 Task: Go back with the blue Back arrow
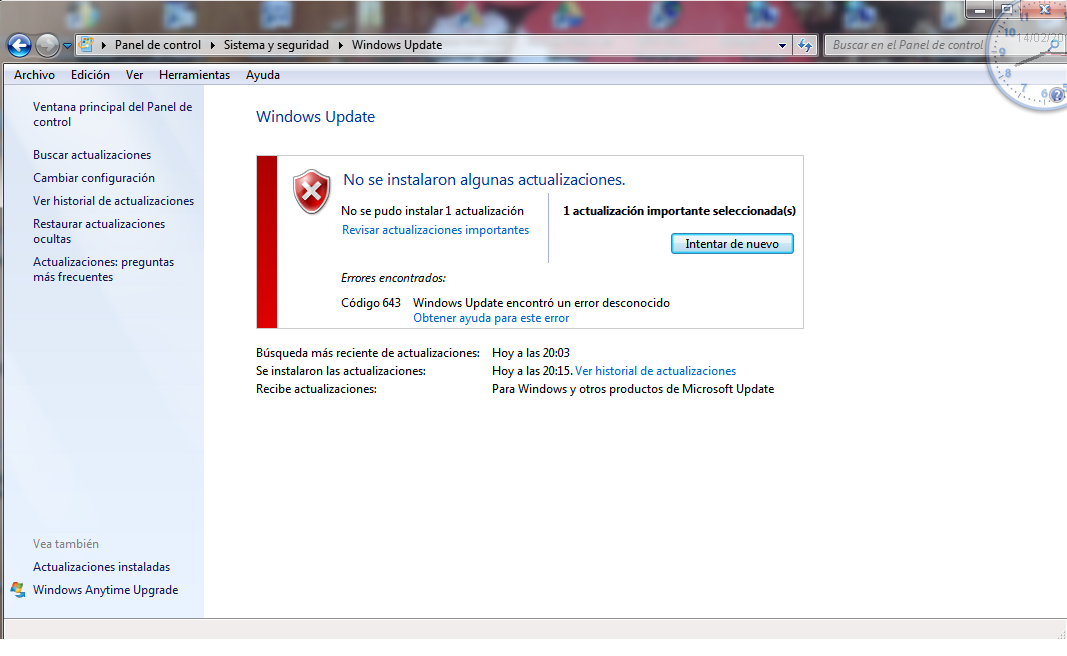(19, 46)
